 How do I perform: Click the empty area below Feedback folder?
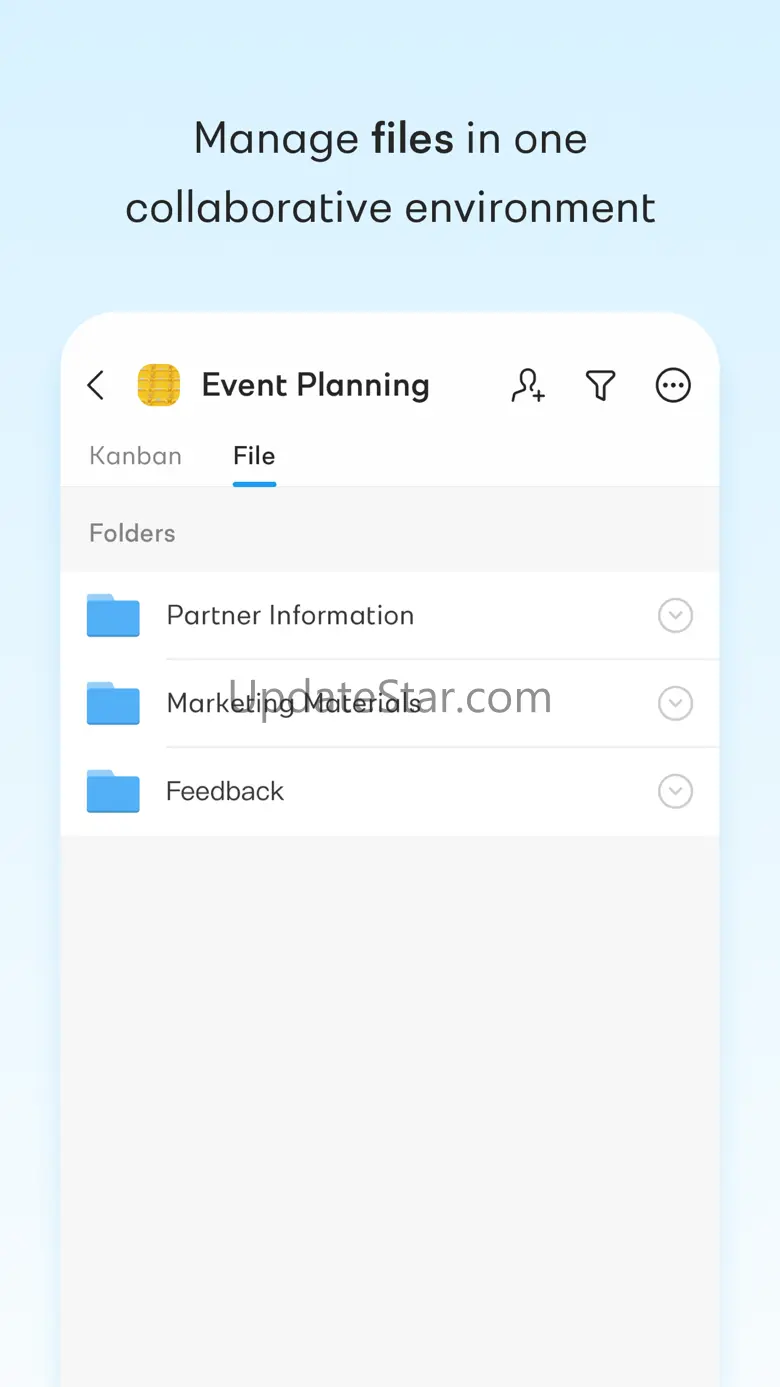390,1050
